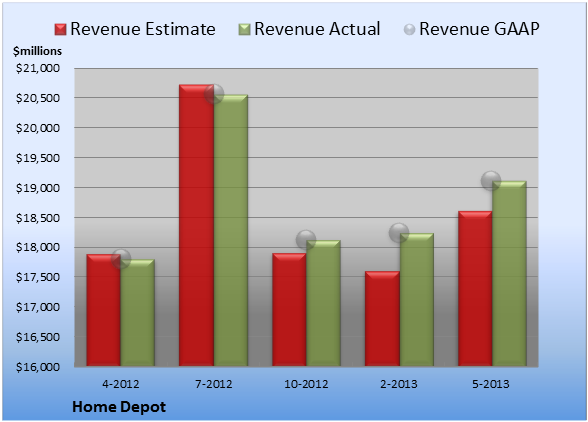This screenshot has height=422, width=588.
Task: Select the green actual bar for 4-2012
Action: 138,313
